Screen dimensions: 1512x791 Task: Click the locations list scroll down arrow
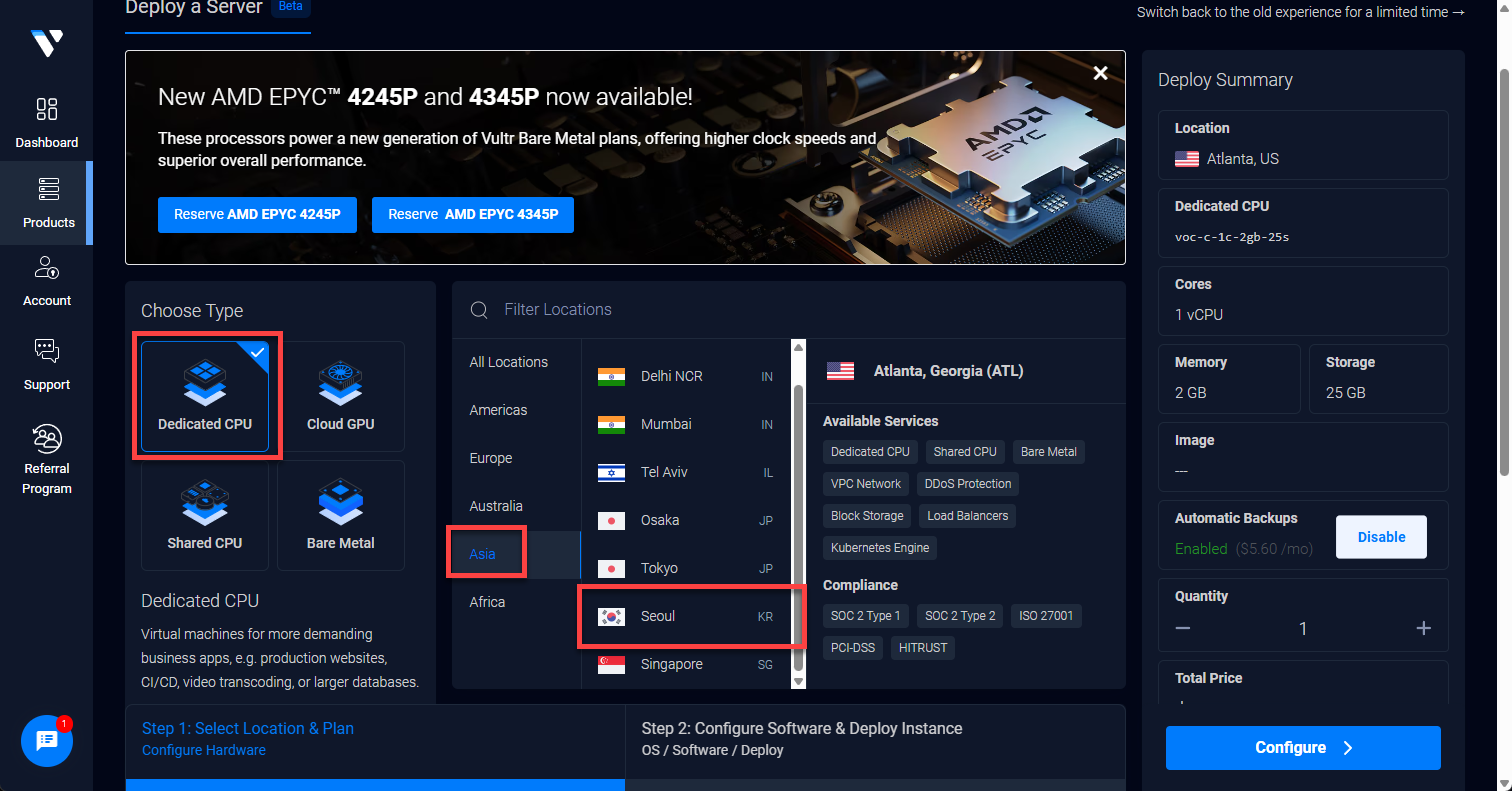(x=798, y=681)
